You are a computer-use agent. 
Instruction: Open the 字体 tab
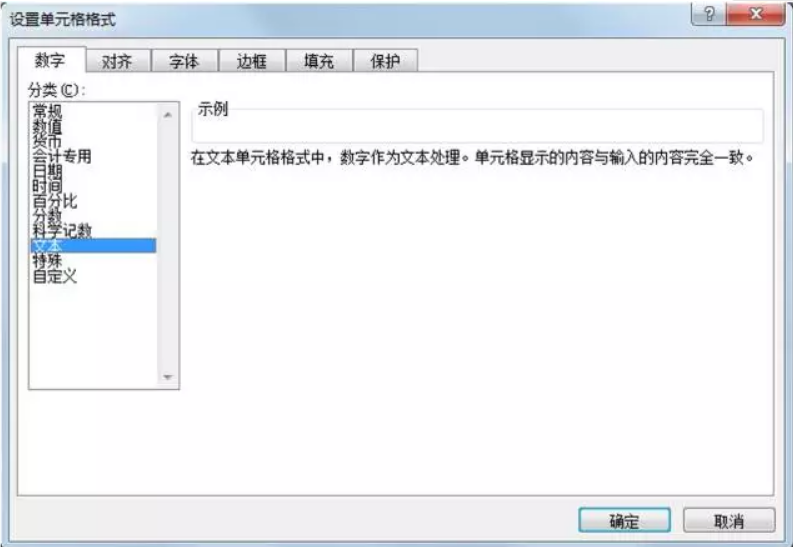[185, 61]
